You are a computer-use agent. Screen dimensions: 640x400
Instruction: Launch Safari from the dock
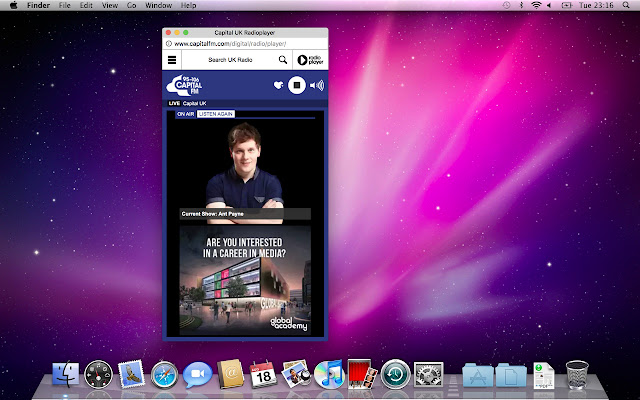(165, 375)
